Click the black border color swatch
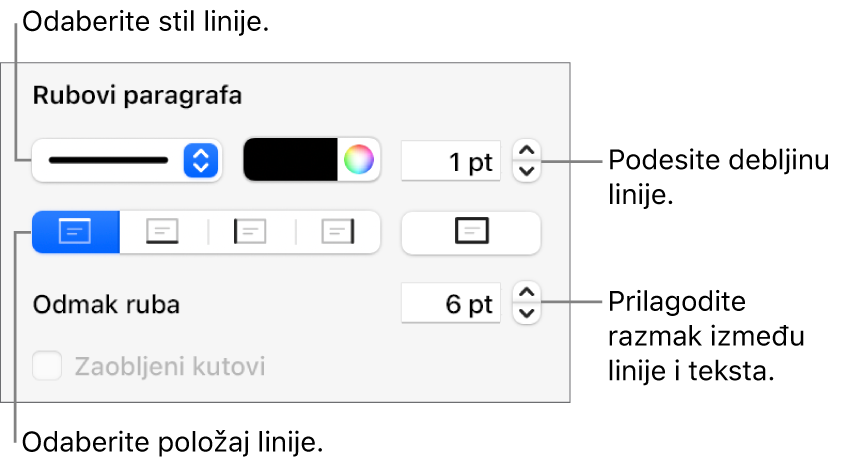The width and height of the screenshot is (844, 467). 291,159
